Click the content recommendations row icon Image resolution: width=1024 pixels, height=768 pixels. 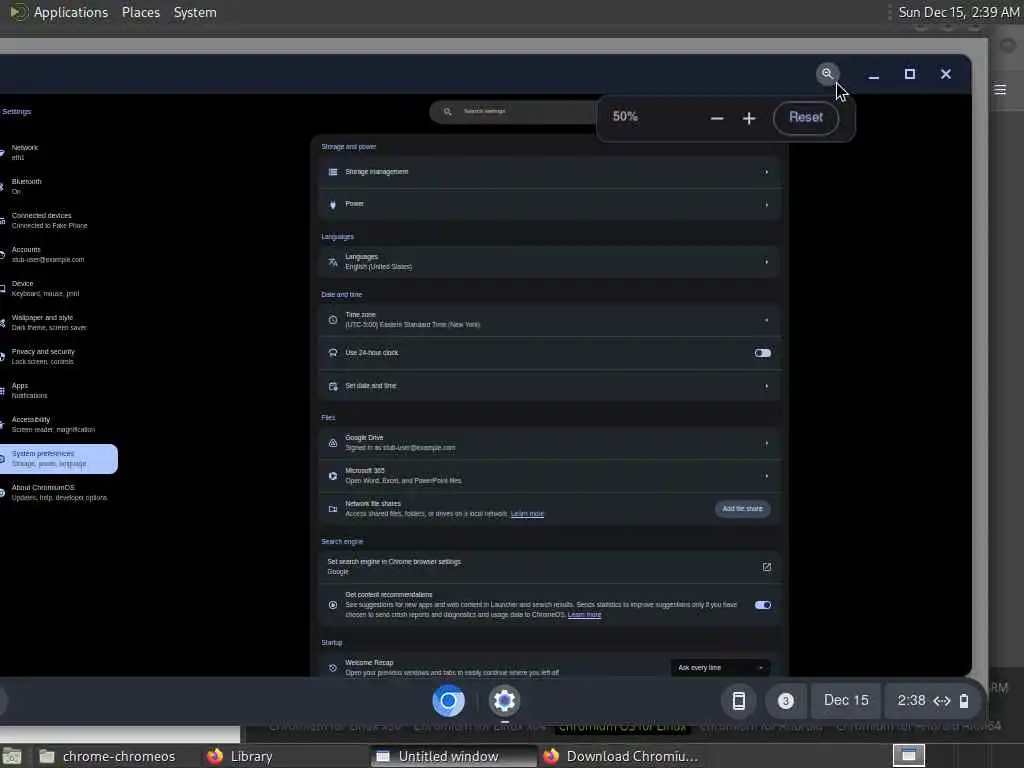333,605
